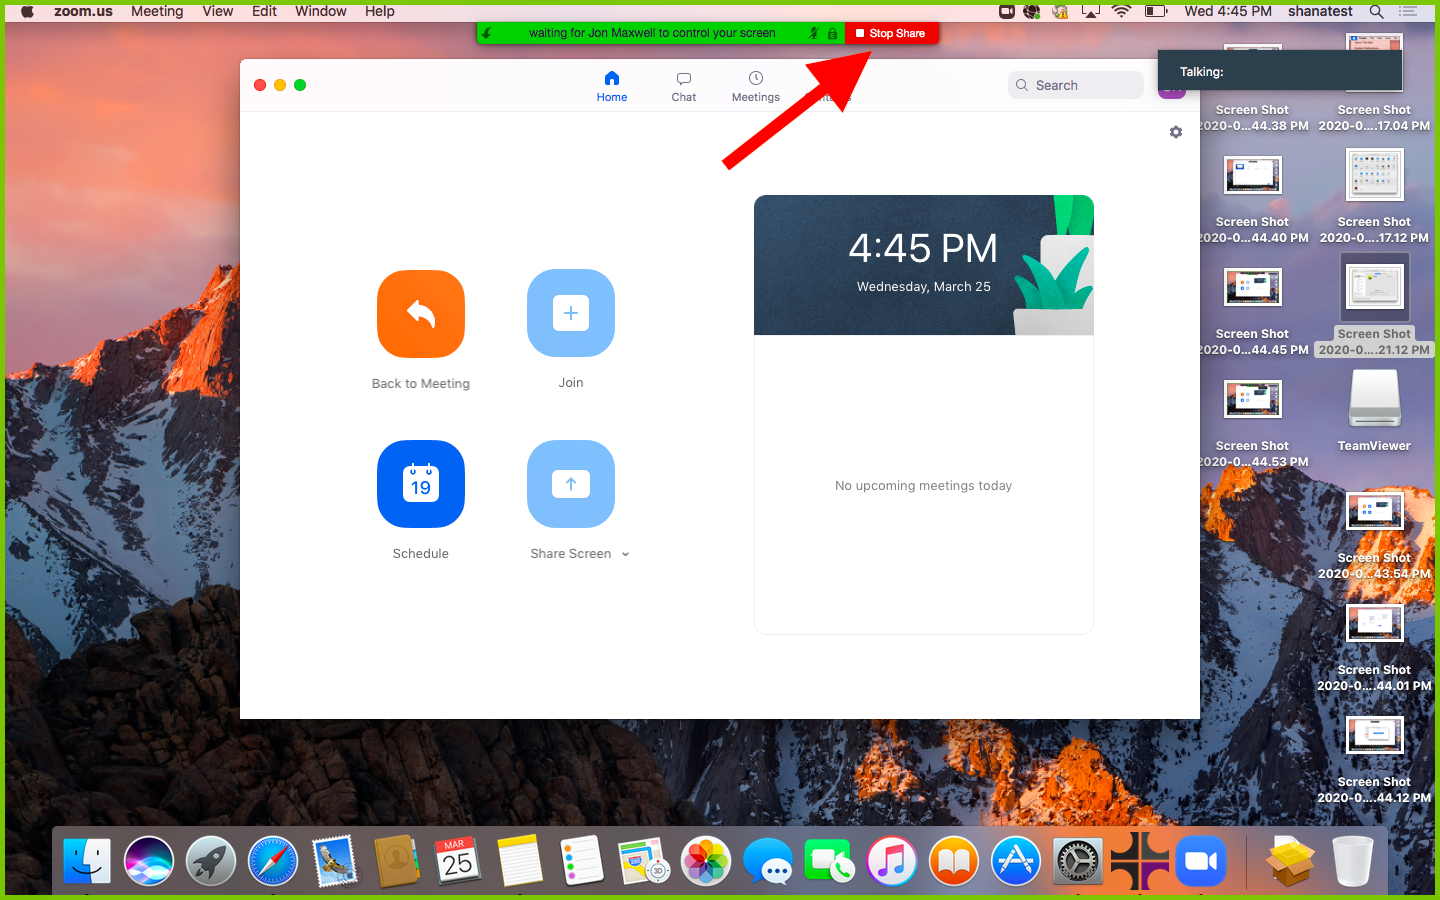1440x900 pixels.
Task: Open iTunes music note icon in dock
Action: (x=892, y=861)
